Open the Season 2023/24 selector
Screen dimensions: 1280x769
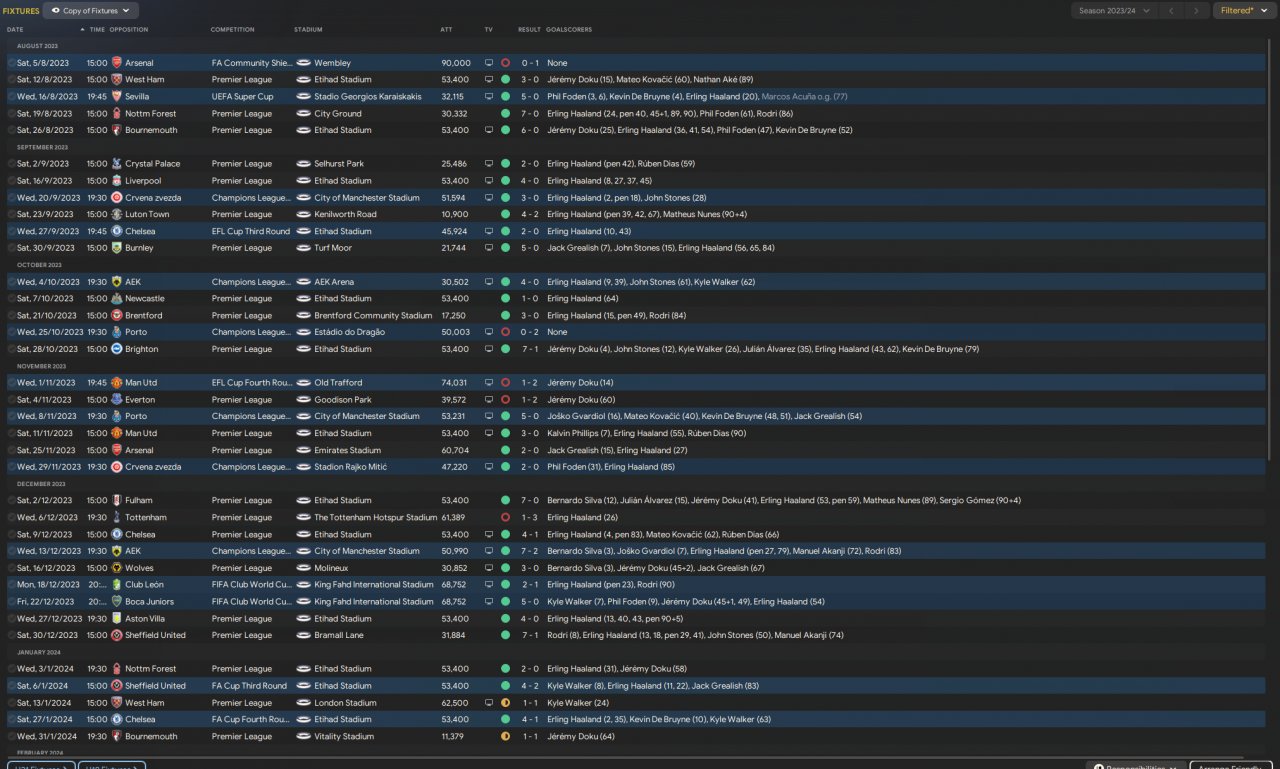pyautogui.click(x=1114, y=11)
